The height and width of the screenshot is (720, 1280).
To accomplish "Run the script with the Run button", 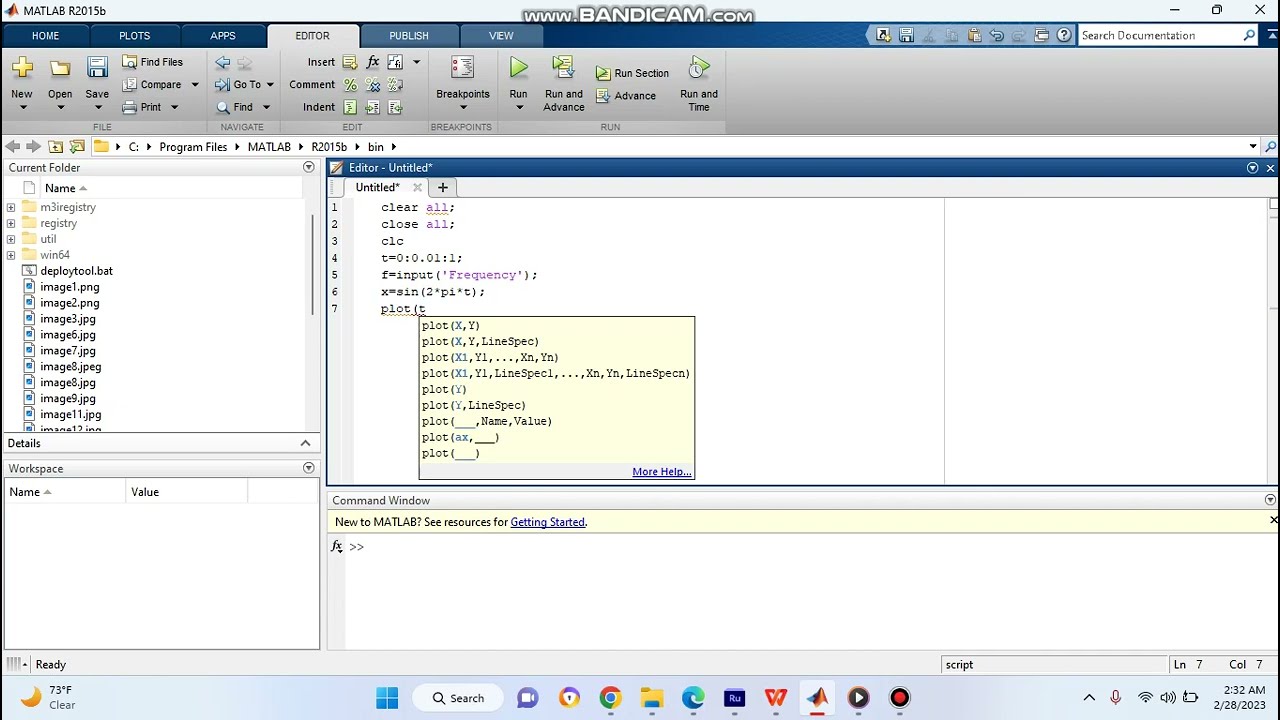I will 518,83.
